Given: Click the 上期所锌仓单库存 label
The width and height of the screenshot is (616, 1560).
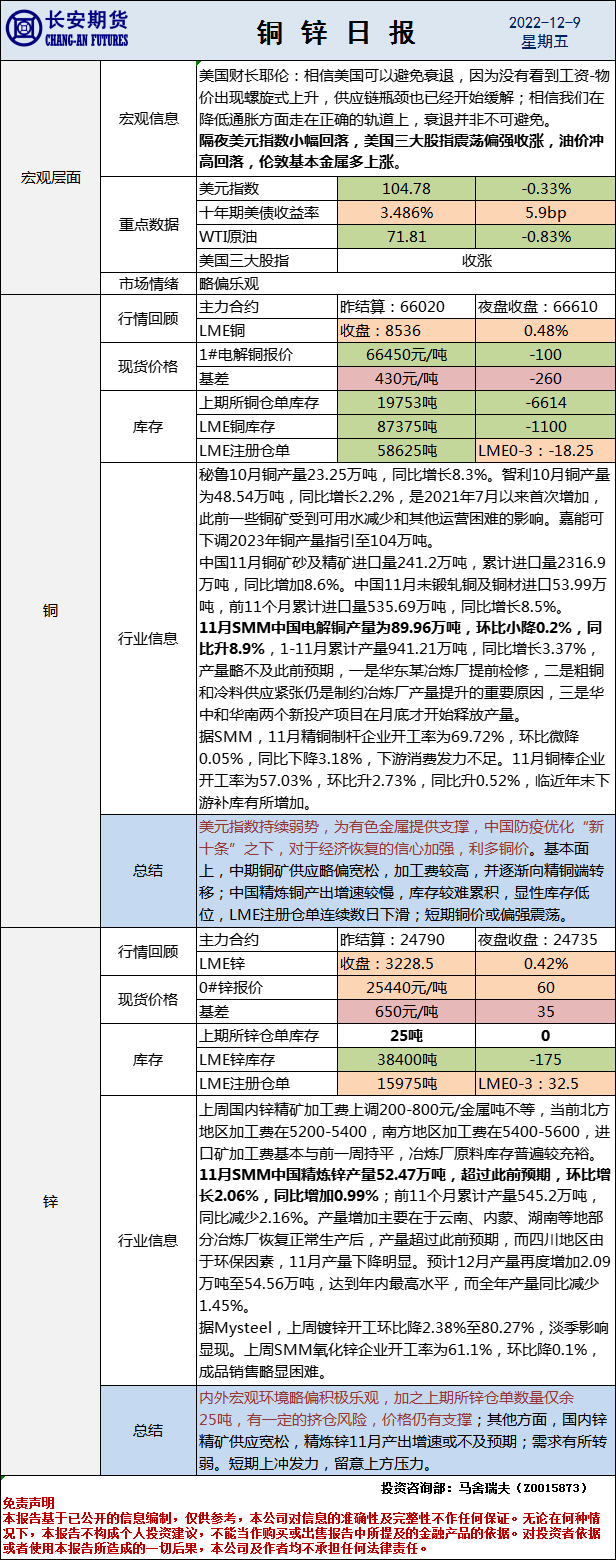Looking at the screenshot, I should click(x=267, y=1036).
